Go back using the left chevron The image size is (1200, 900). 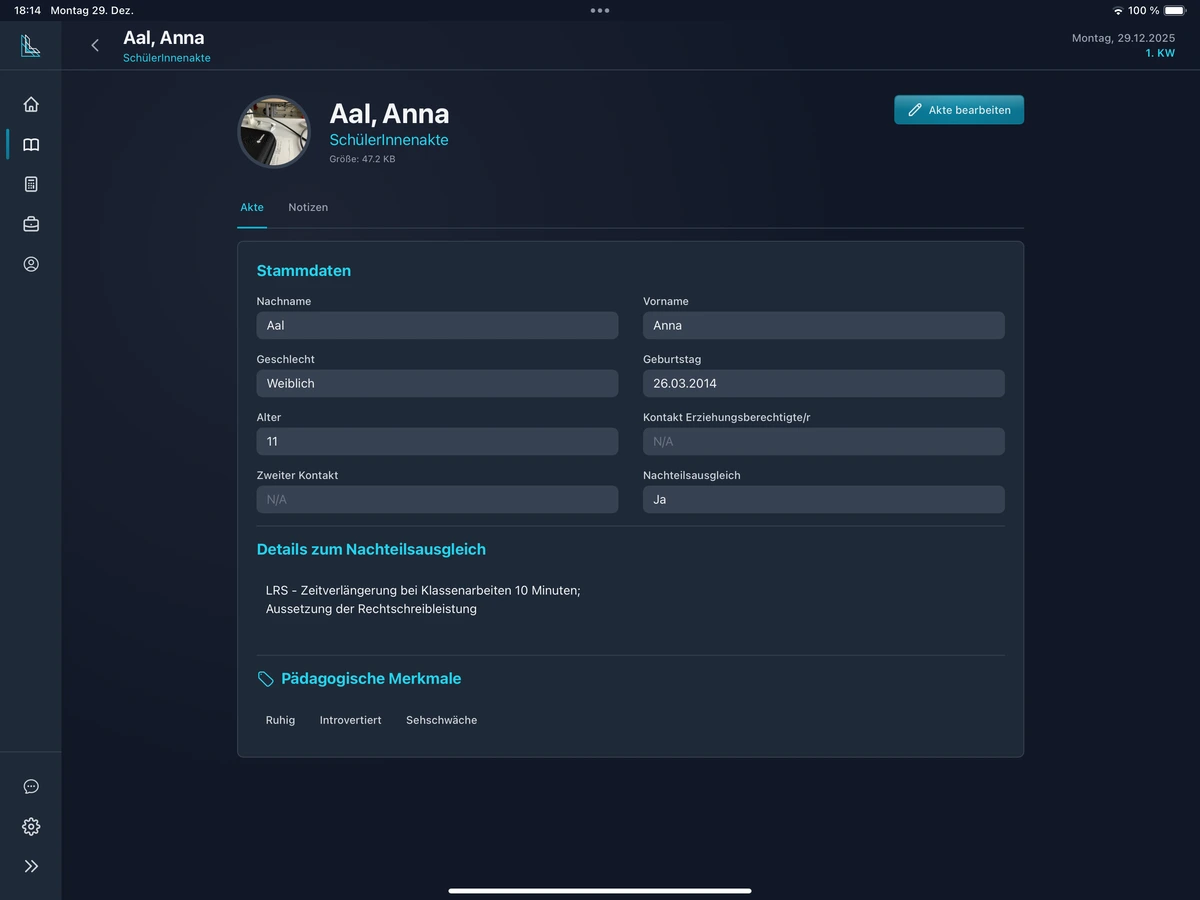click(95, 45)
